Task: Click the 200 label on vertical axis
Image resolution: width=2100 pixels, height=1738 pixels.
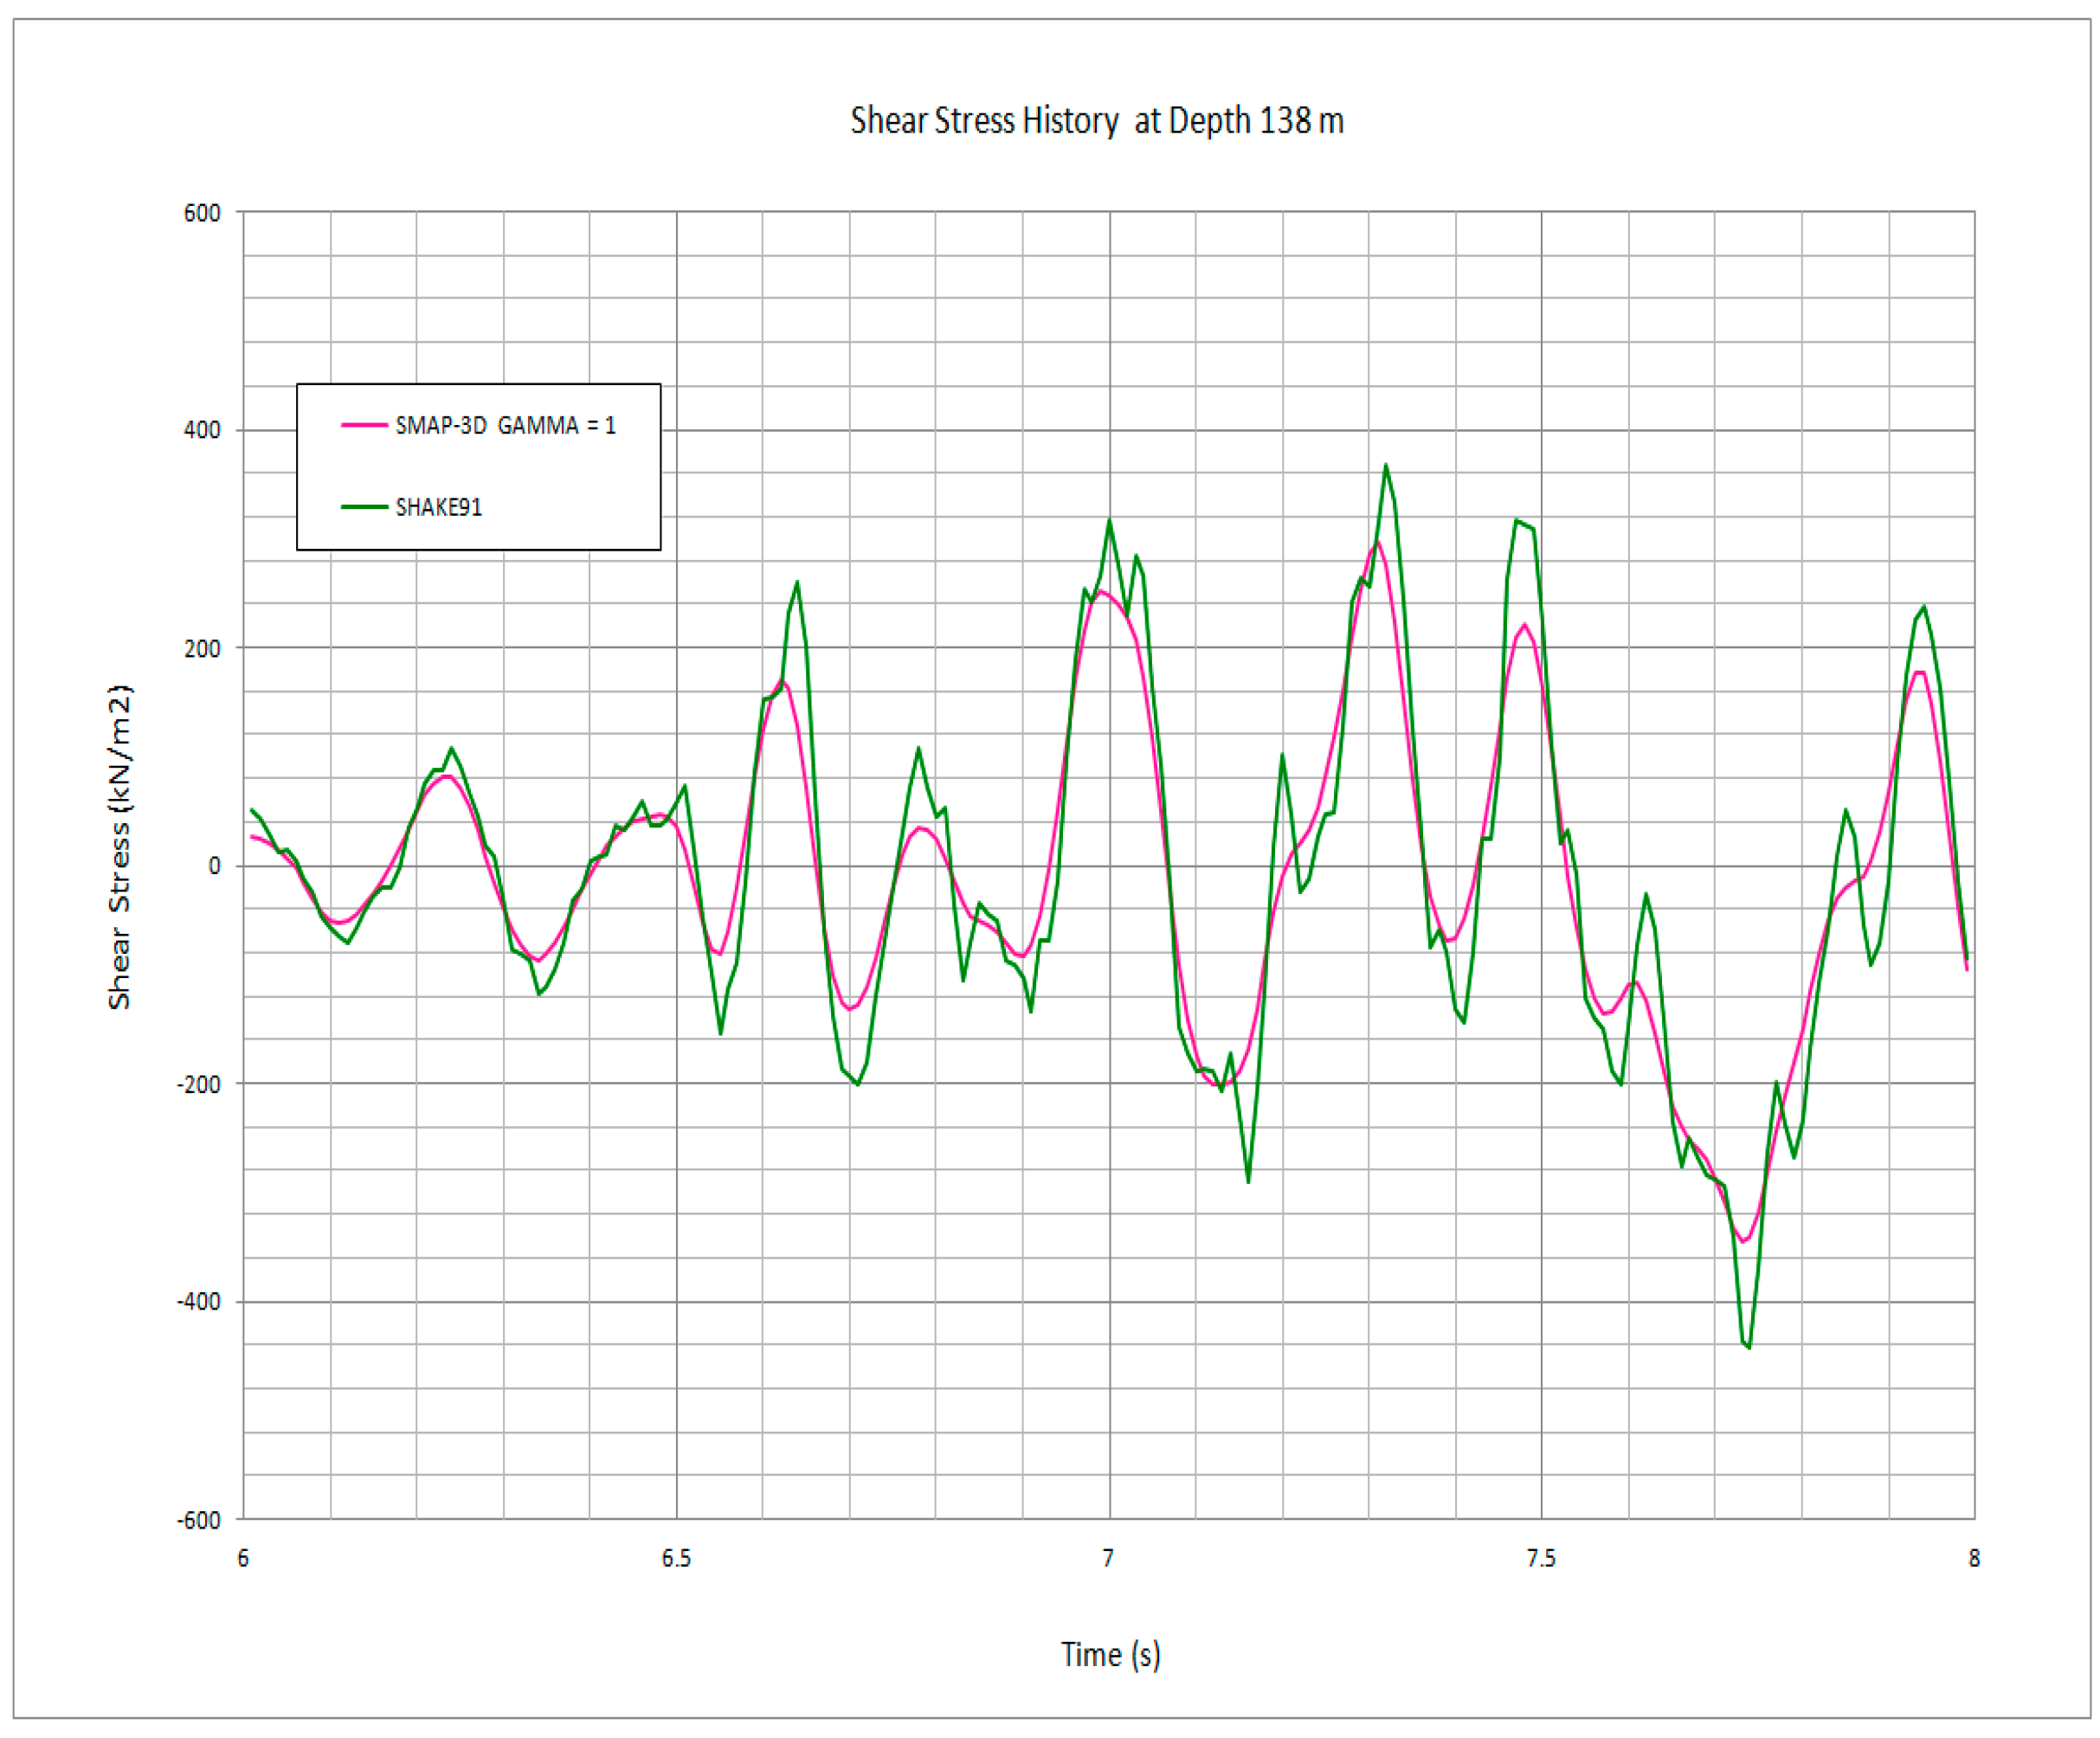Action: coord(201,648)
